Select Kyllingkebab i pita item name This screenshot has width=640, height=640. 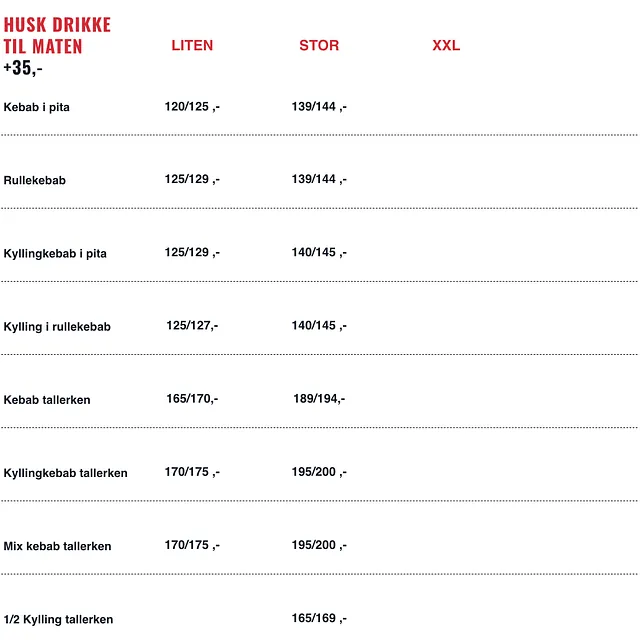pos(55,254)
